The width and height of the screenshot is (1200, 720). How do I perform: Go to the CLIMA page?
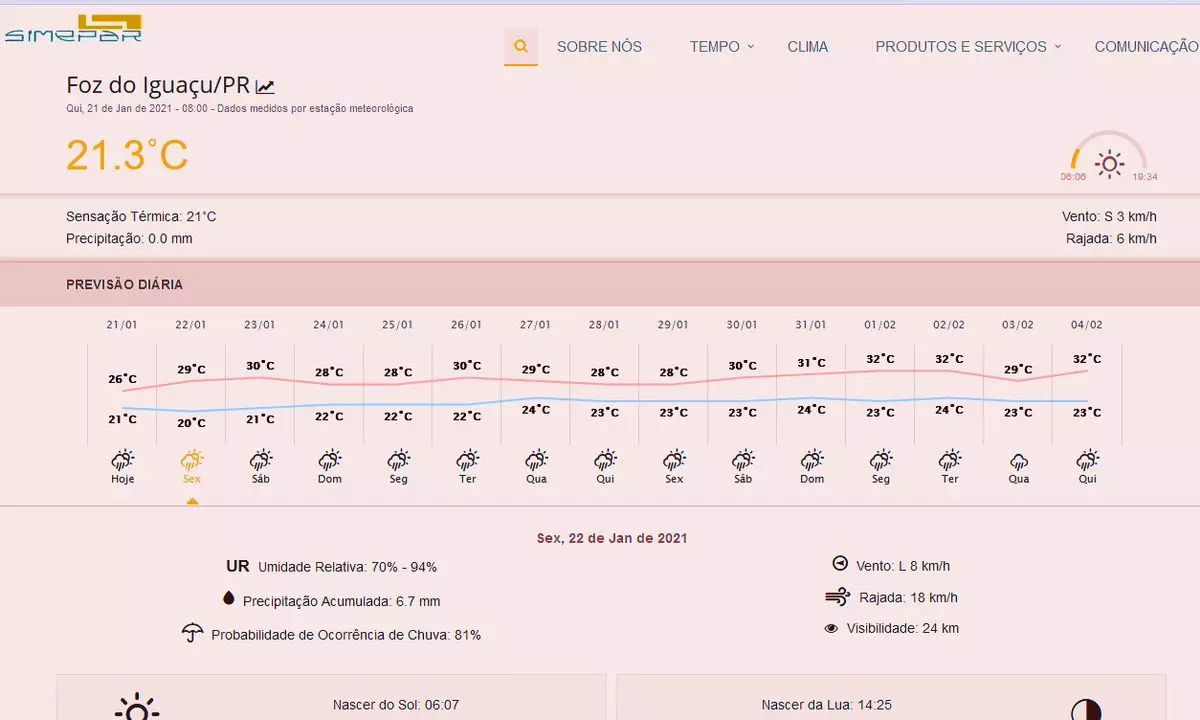coord(807,47)
